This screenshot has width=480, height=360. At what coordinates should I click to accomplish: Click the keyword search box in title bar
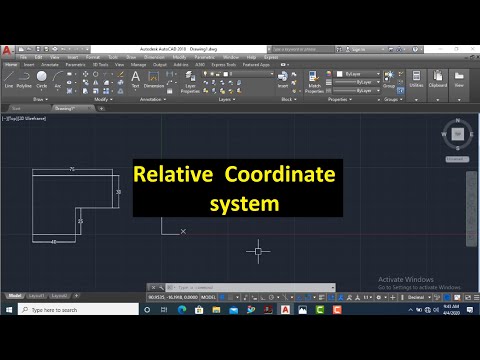tap(303, 49)
